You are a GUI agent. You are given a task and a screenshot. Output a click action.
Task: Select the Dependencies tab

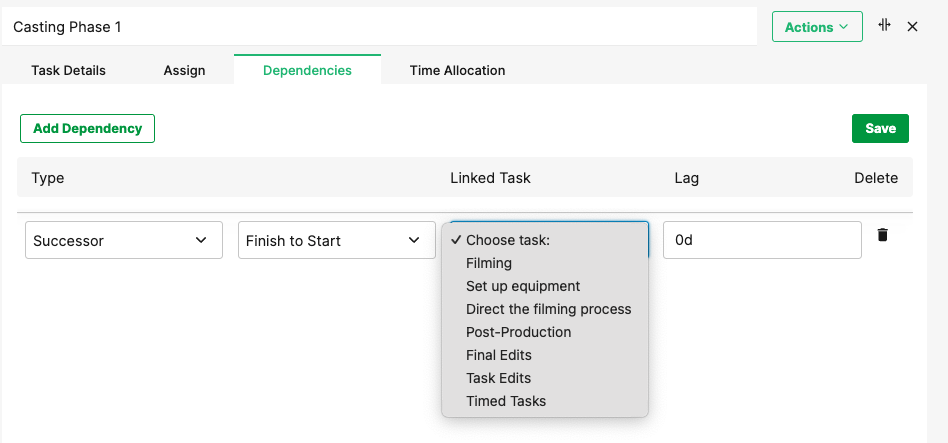[x=307, y=70]
